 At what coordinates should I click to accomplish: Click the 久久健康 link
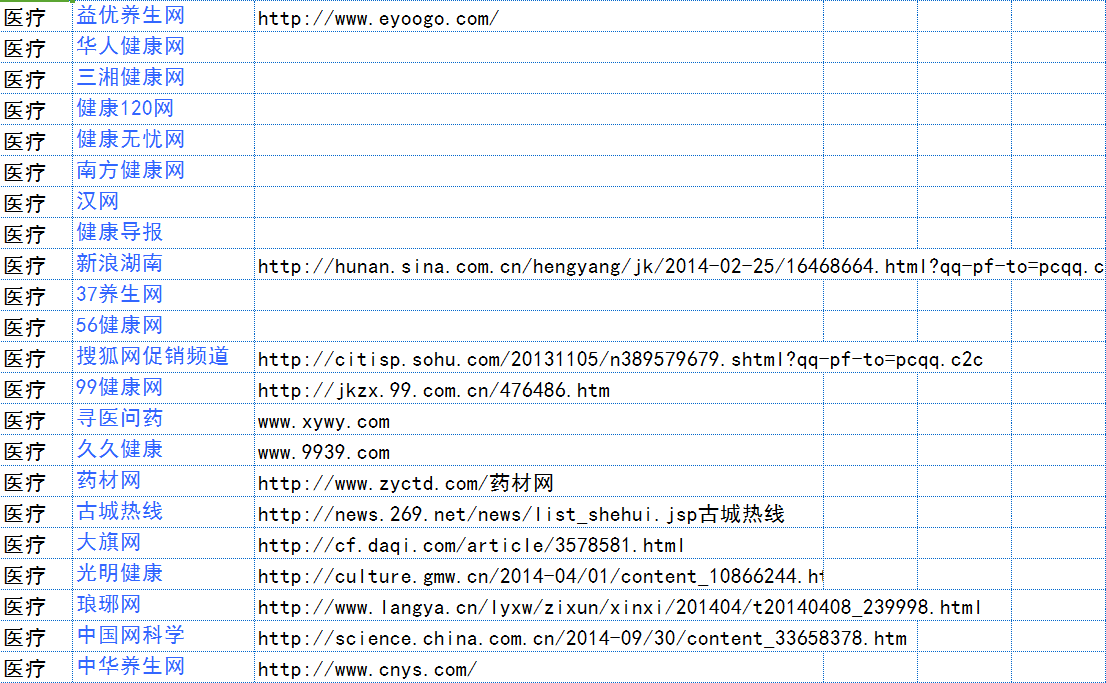[119, 449]
